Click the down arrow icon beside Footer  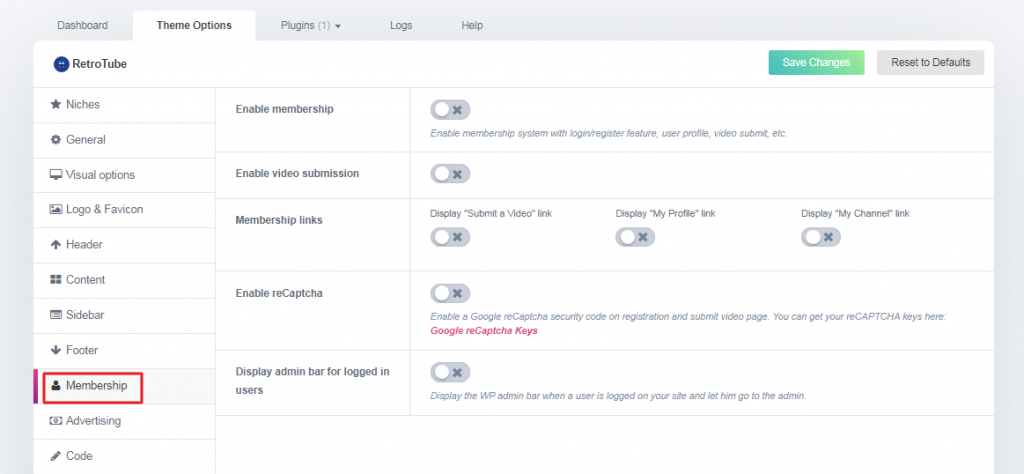pos(56,351)
